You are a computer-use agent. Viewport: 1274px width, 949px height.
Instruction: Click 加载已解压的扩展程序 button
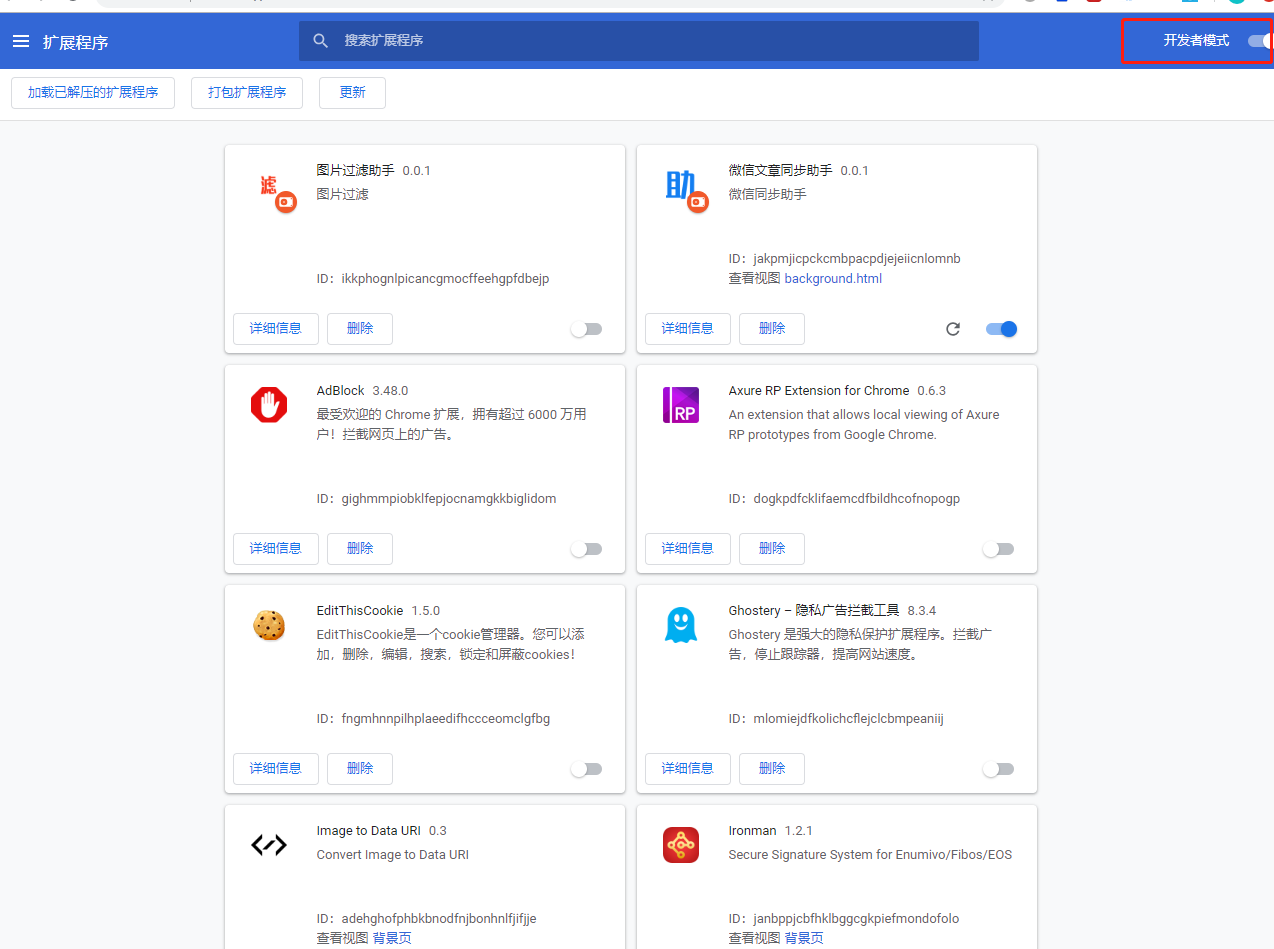pos(93,92)
